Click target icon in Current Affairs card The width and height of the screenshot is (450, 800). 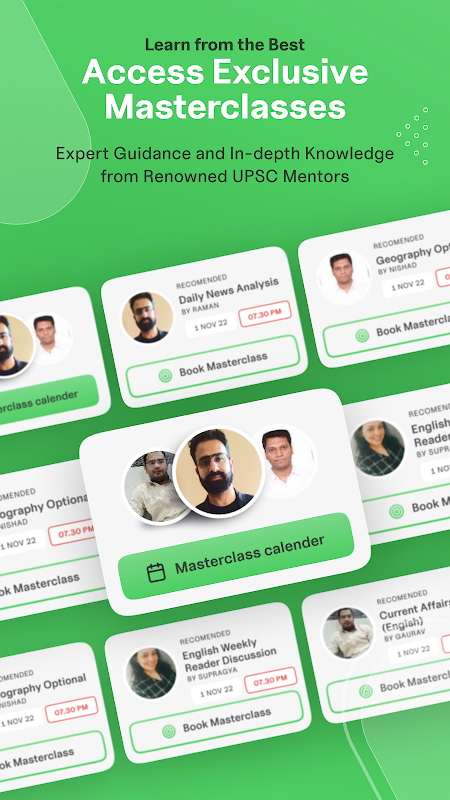(366, 691)
